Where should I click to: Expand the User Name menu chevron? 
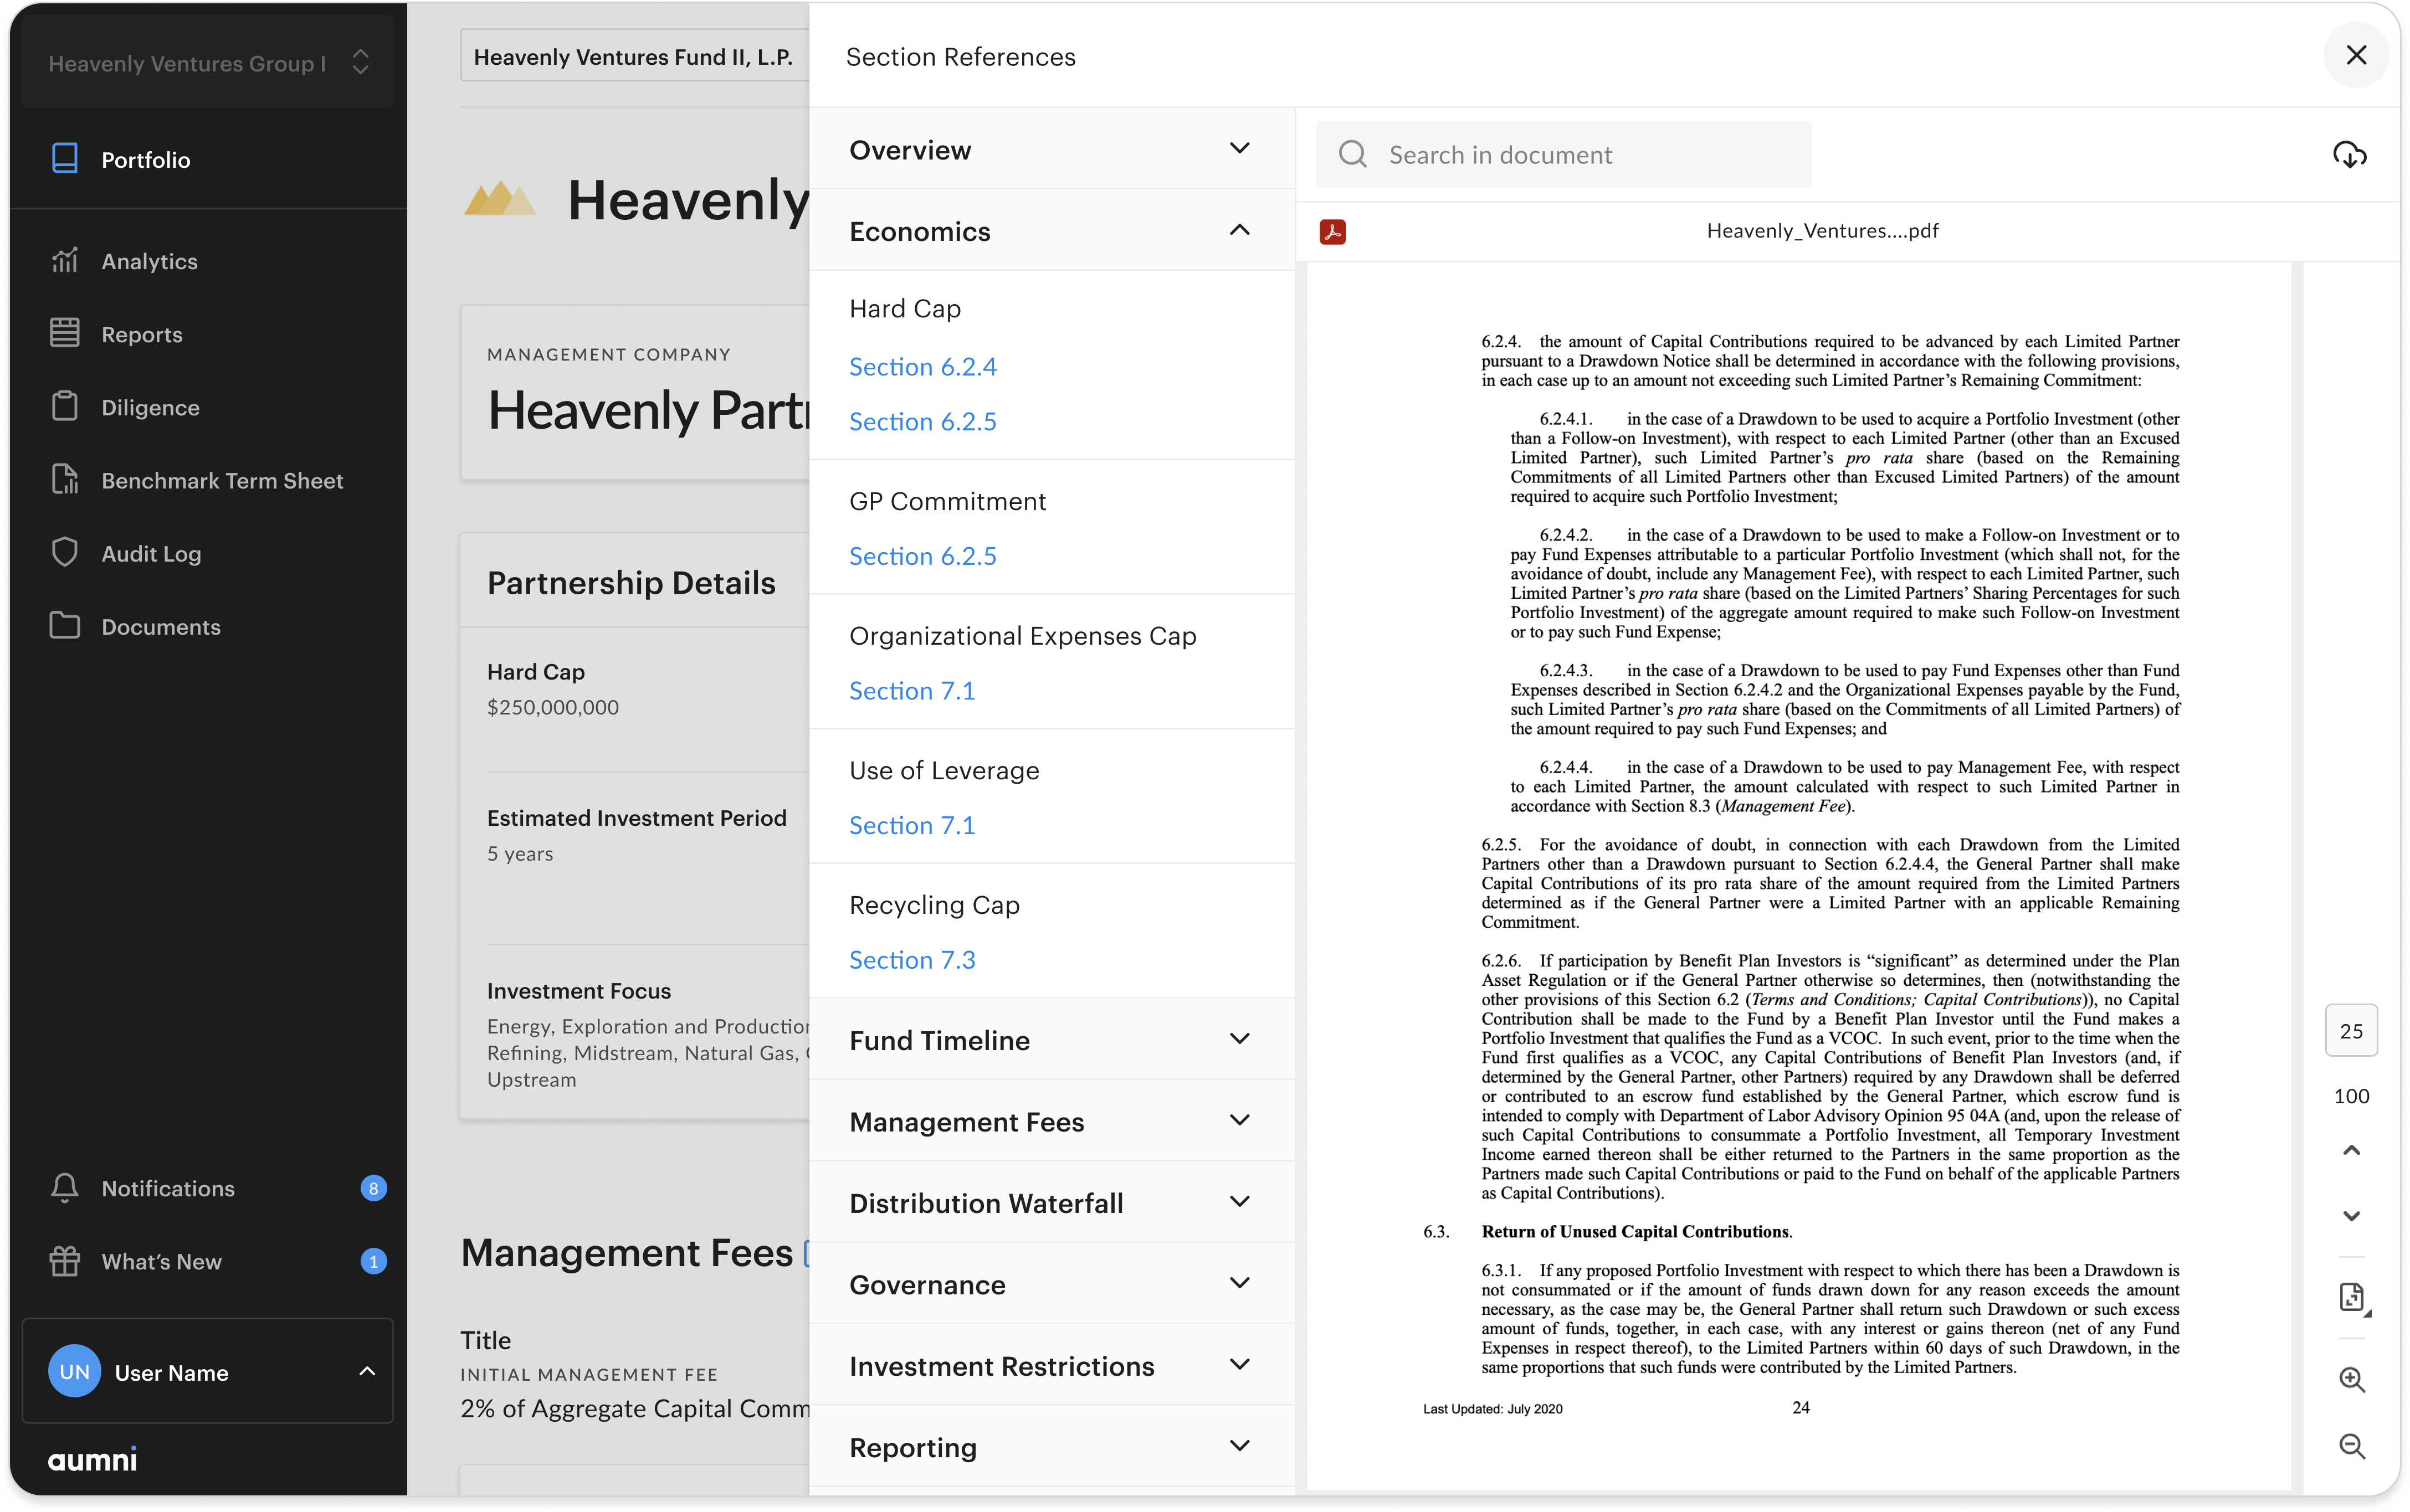click(367, 1371)
